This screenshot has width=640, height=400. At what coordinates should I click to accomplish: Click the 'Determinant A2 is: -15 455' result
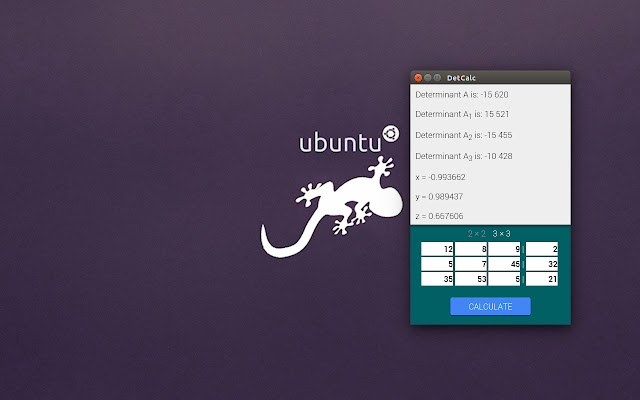tap(464, 136)
